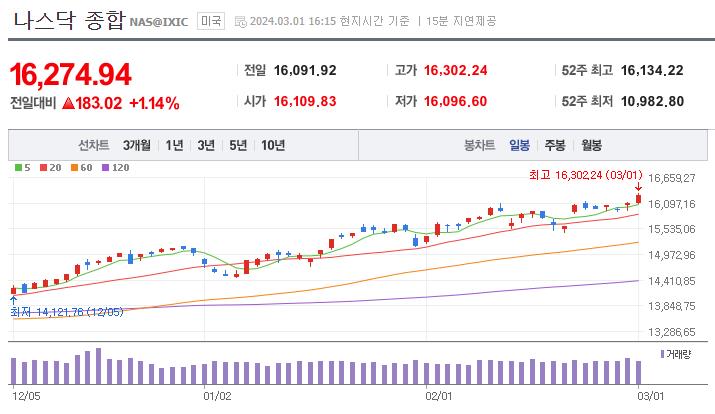Switch to 일봉 daily candle chart
Screen dimensions: 715x414
[519, 145]
